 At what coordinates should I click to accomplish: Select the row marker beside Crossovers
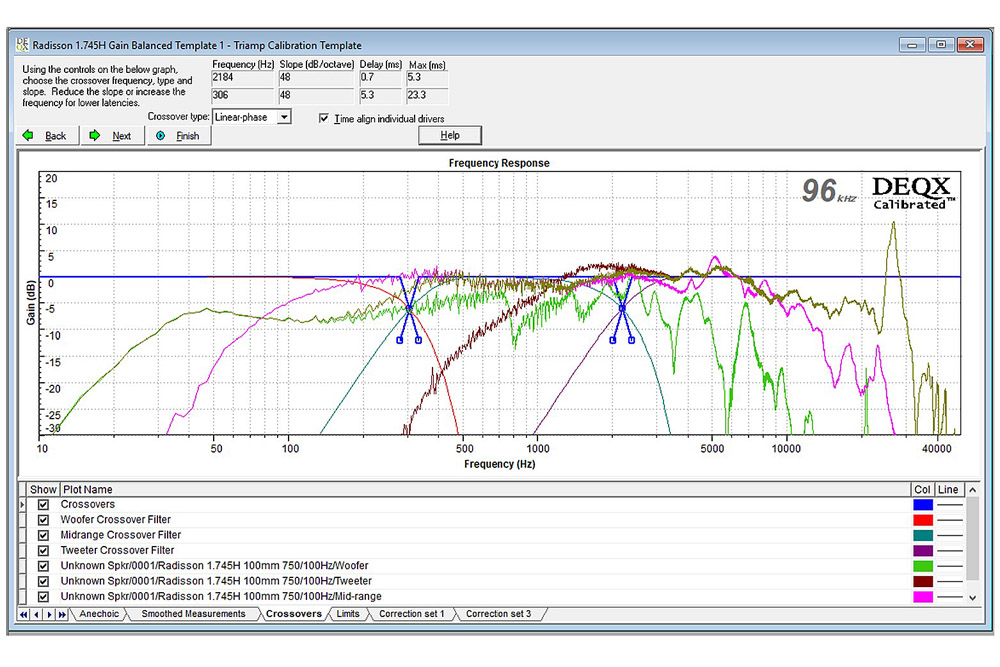point(22,504)
